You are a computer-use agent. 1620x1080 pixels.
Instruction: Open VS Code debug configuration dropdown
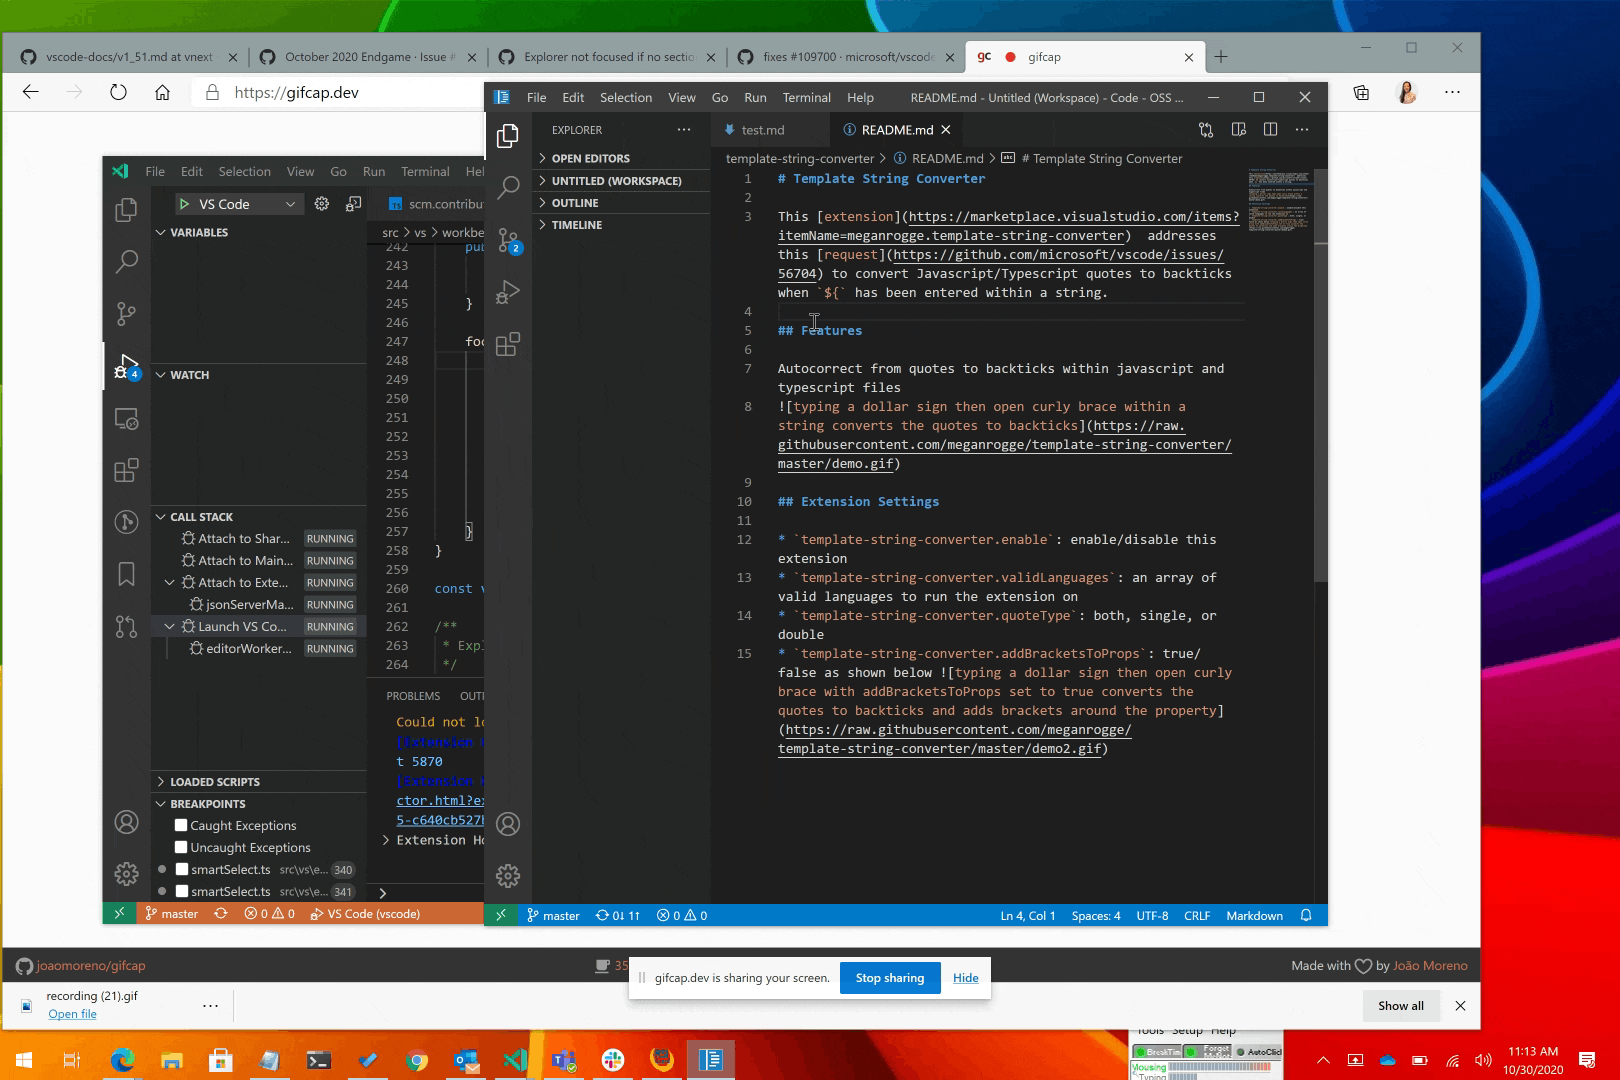[247, 204]
